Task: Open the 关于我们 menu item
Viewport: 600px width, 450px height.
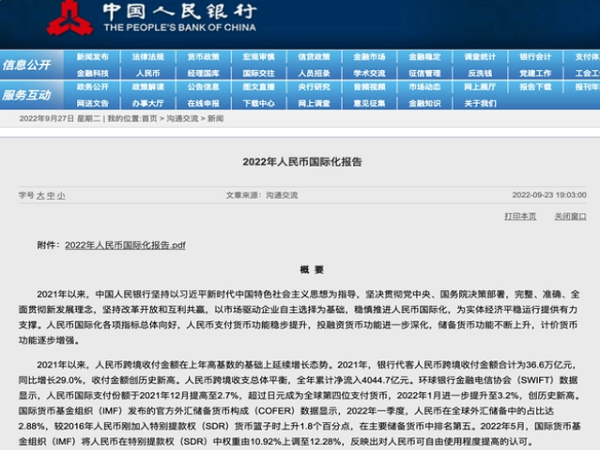Action: pyautogui.click(x=480, y=103)
